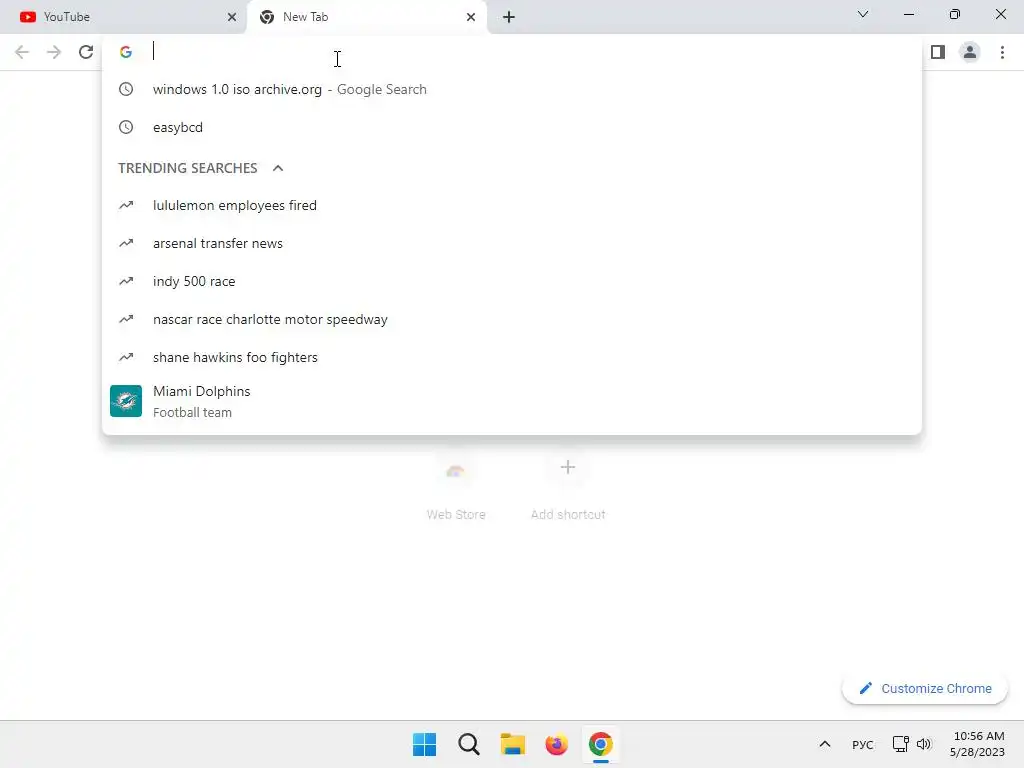The image size is (1024, 768).
Task: Choose 'lululemon employees fired' trending search
Action: click(511, 205)
